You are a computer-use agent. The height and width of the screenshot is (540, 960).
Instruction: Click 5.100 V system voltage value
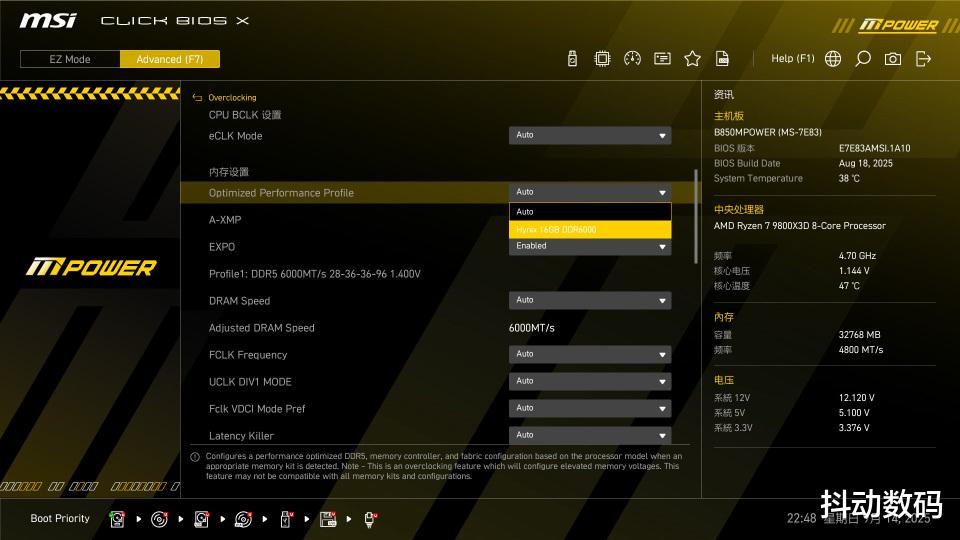(854, 413)
